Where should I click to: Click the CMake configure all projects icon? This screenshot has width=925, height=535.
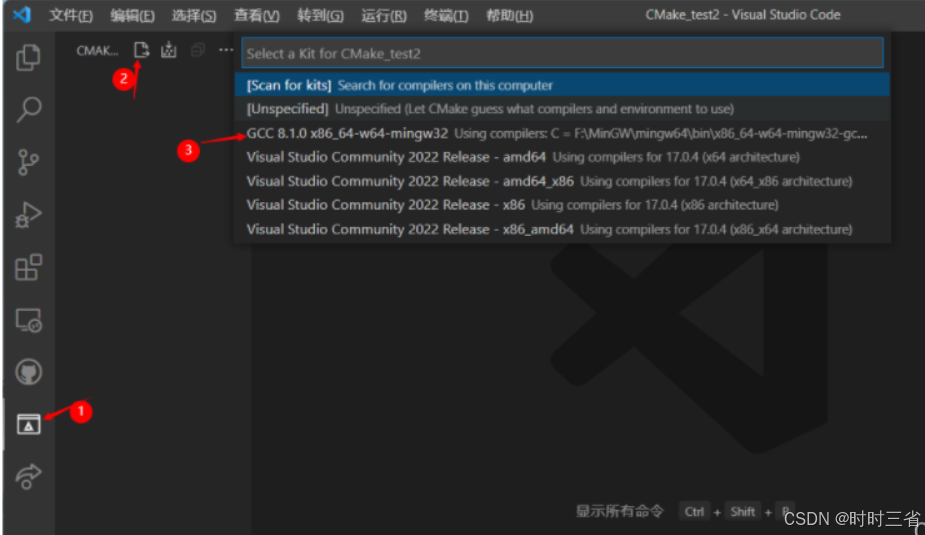141,50
